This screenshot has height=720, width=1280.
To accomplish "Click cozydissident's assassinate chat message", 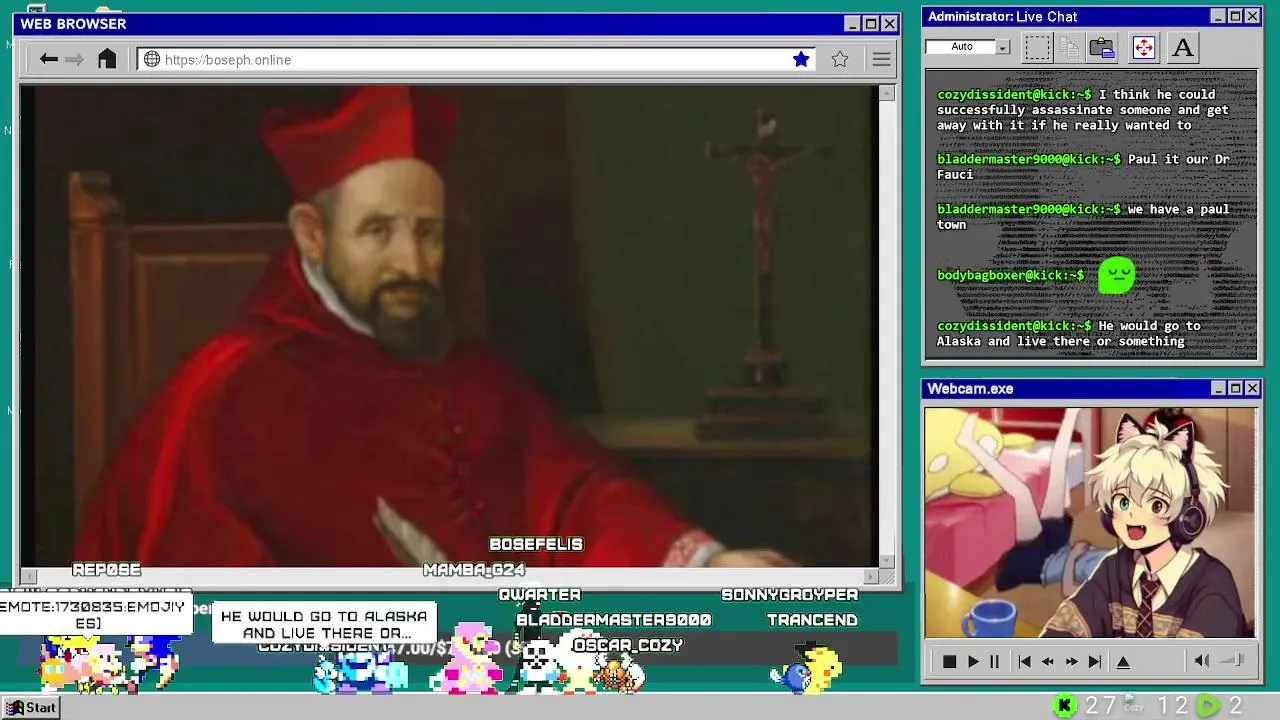I will coord(1083,109).
